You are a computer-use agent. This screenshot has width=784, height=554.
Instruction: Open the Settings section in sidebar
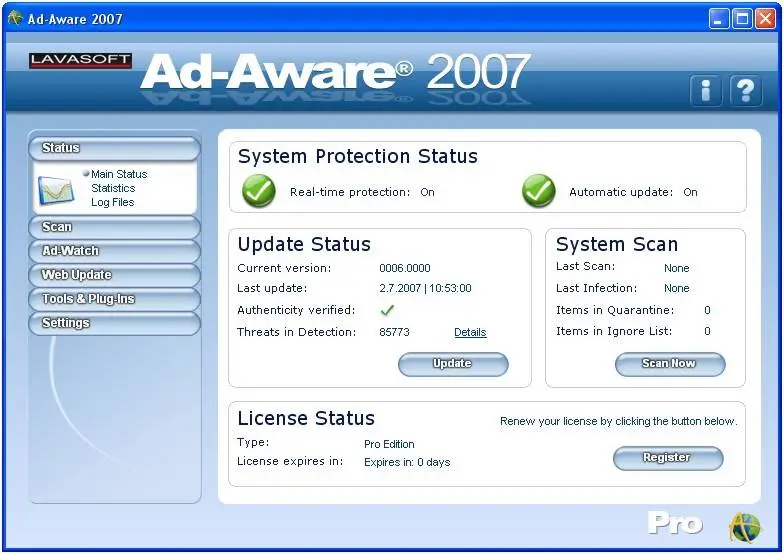click(114, 323)
